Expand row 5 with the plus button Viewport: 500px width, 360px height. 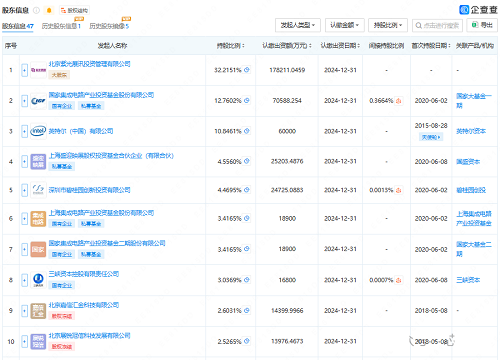(24, 190)
